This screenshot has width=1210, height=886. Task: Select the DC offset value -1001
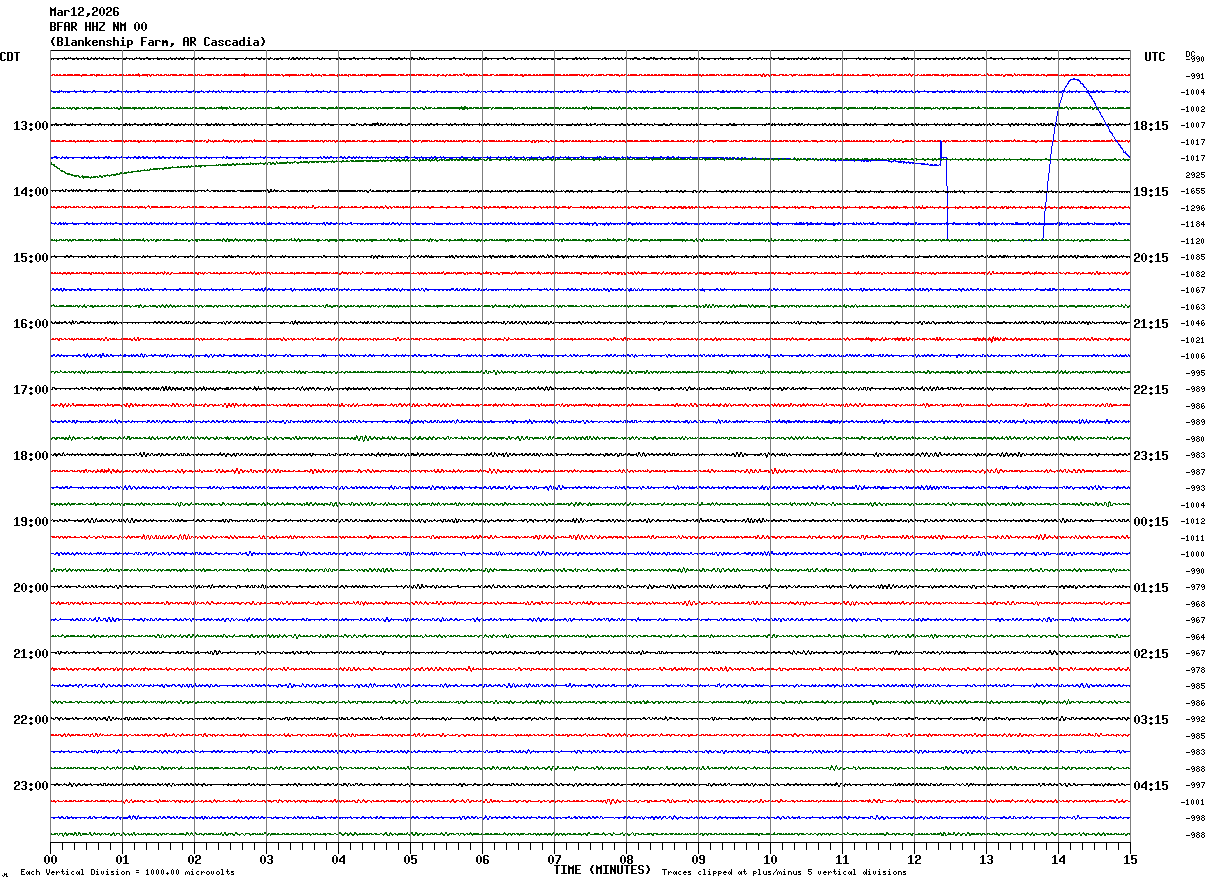tap(1194, 801)
